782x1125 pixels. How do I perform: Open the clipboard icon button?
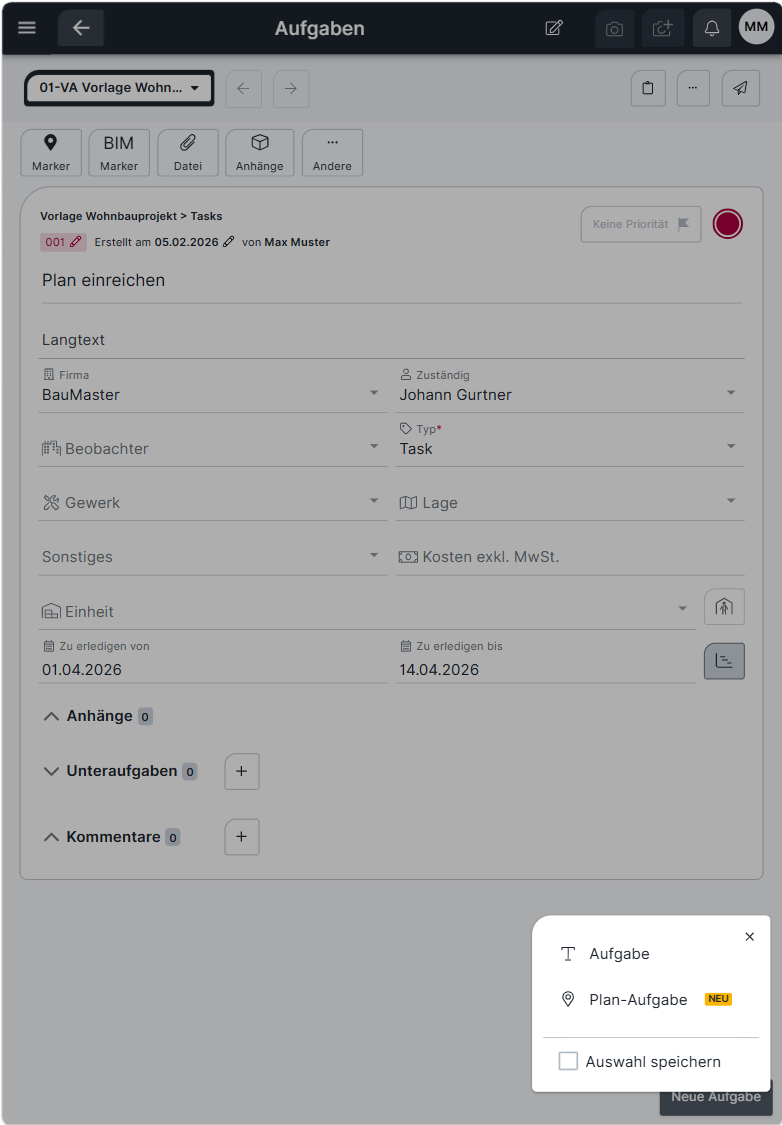[648, 88]
